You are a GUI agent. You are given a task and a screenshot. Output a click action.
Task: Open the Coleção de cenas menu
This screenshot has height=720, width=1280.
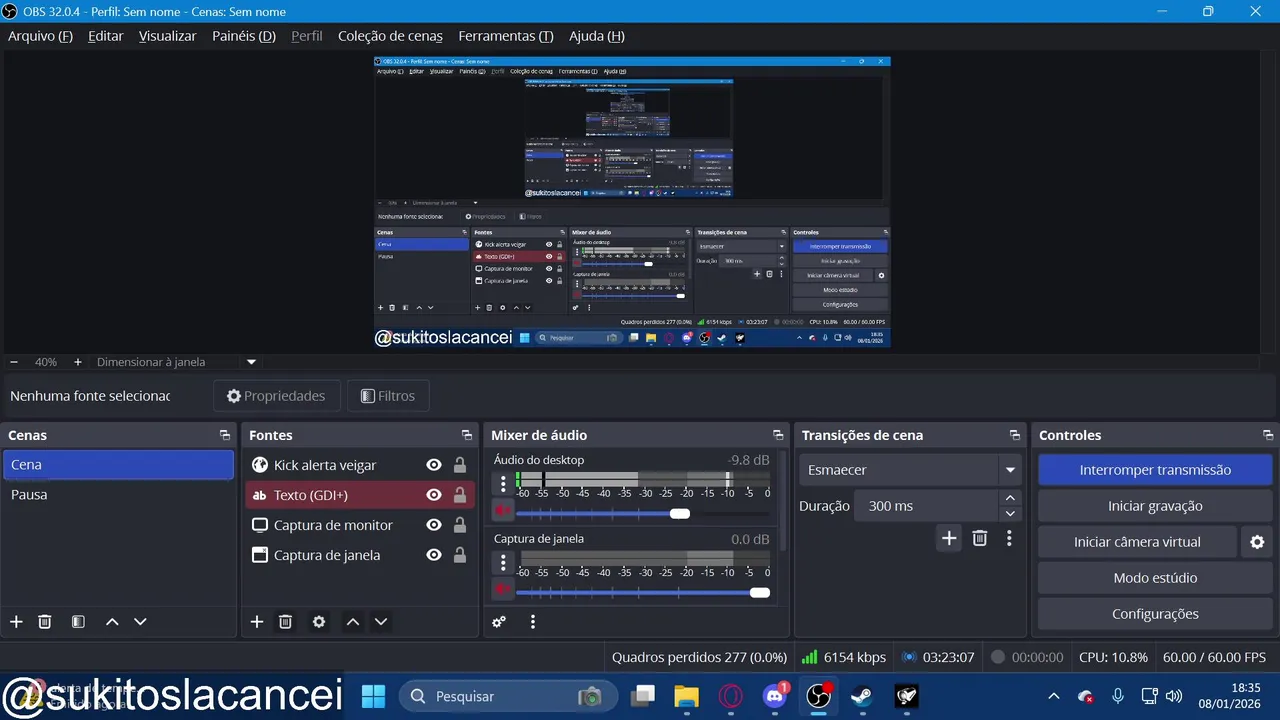coord(390,36)
